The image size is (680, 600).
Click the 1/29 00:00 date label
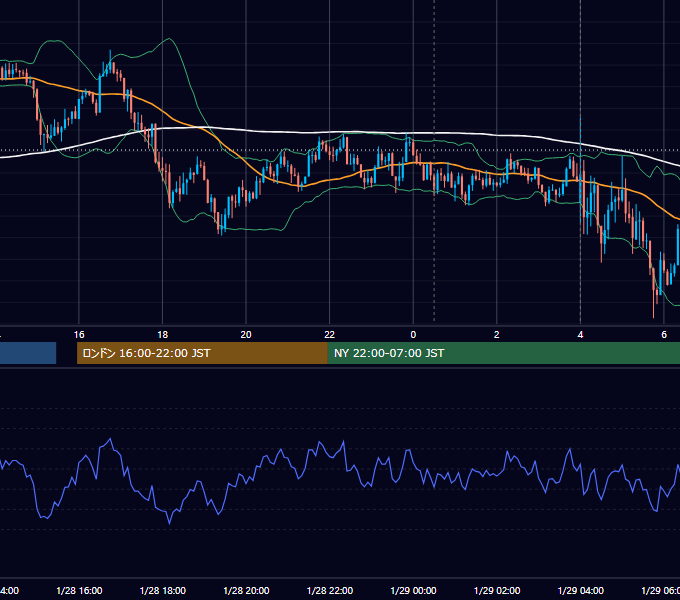point(413,590)
